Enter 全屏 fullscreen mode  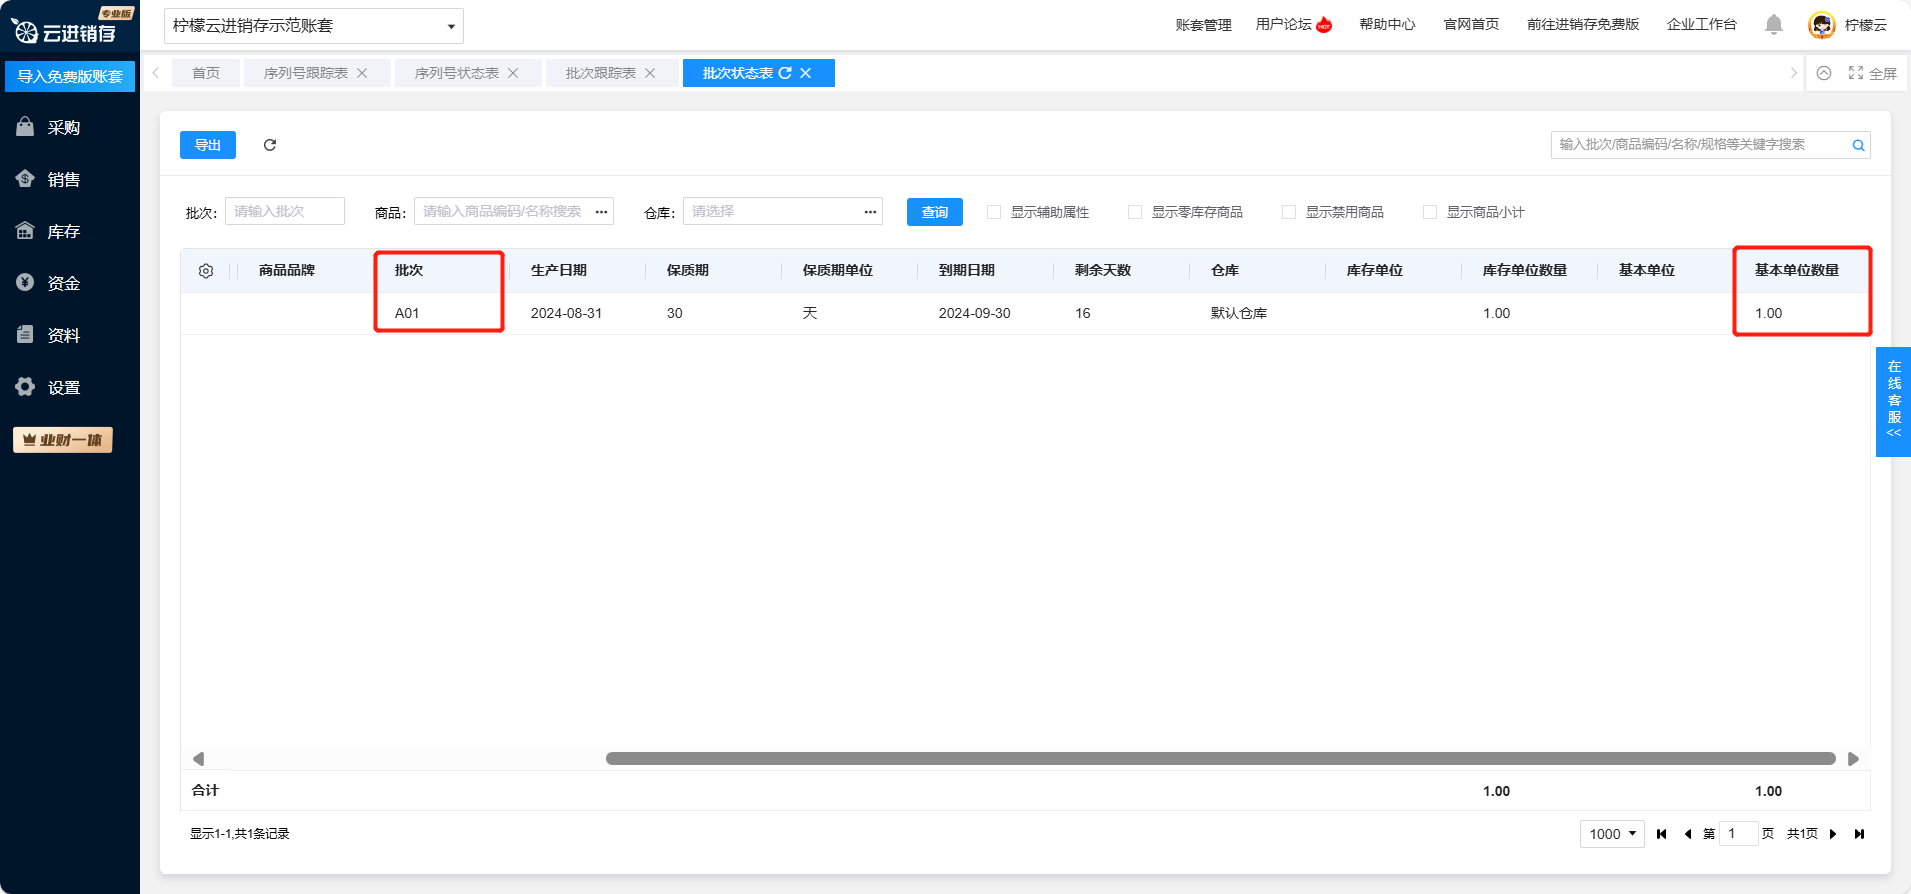(1873, 73)
